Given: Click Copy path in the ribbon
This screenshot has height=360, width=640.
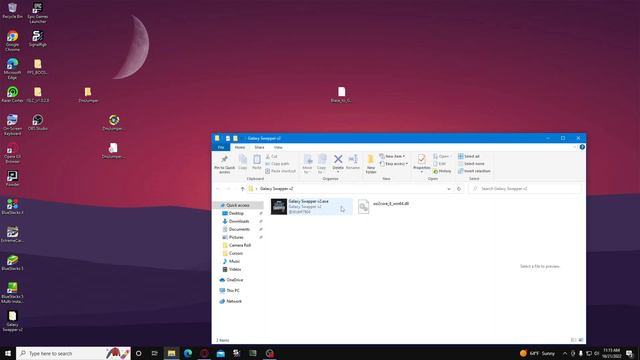Looking at the screenshot, I should coord(277,164).
